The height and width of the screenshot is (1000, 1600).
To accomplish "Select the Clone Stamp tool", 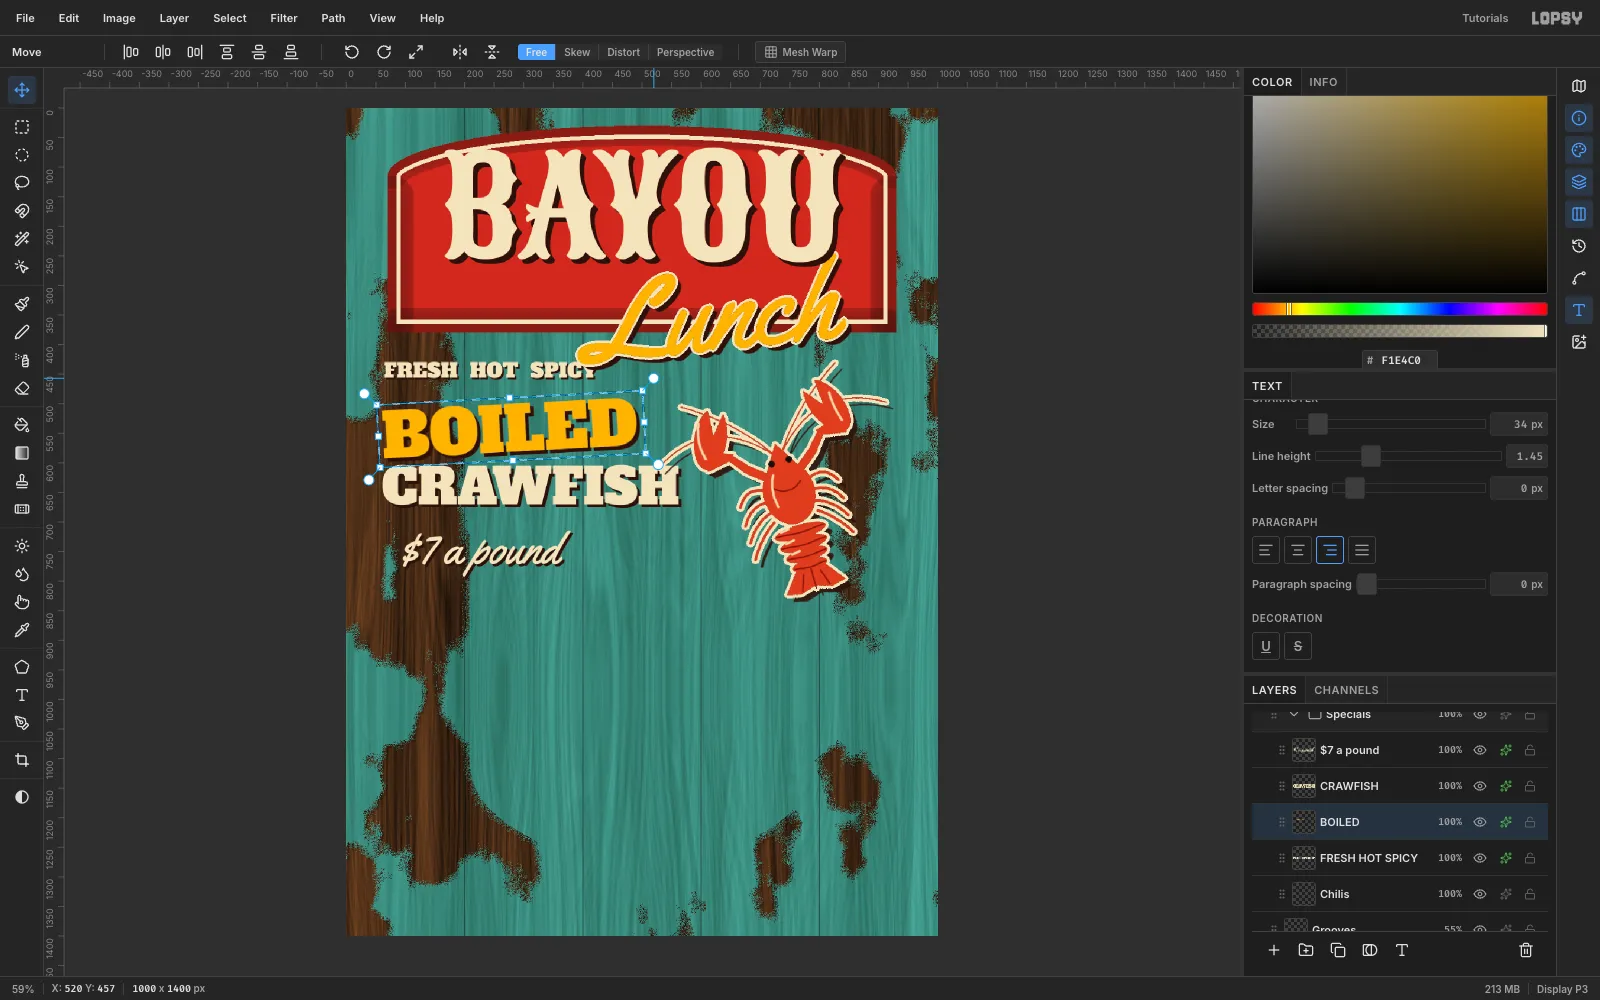I will tap(22, 481).
